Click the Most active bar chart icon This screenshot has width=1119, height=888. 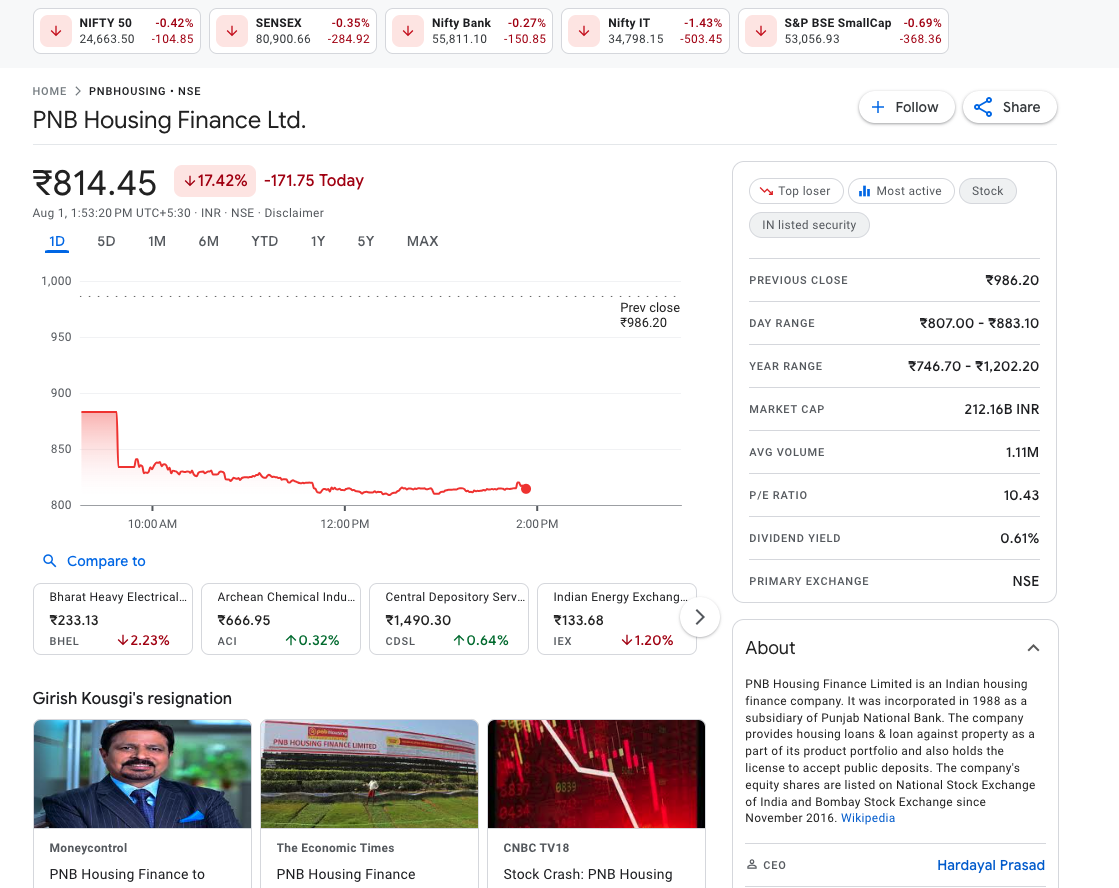point(864,191)
